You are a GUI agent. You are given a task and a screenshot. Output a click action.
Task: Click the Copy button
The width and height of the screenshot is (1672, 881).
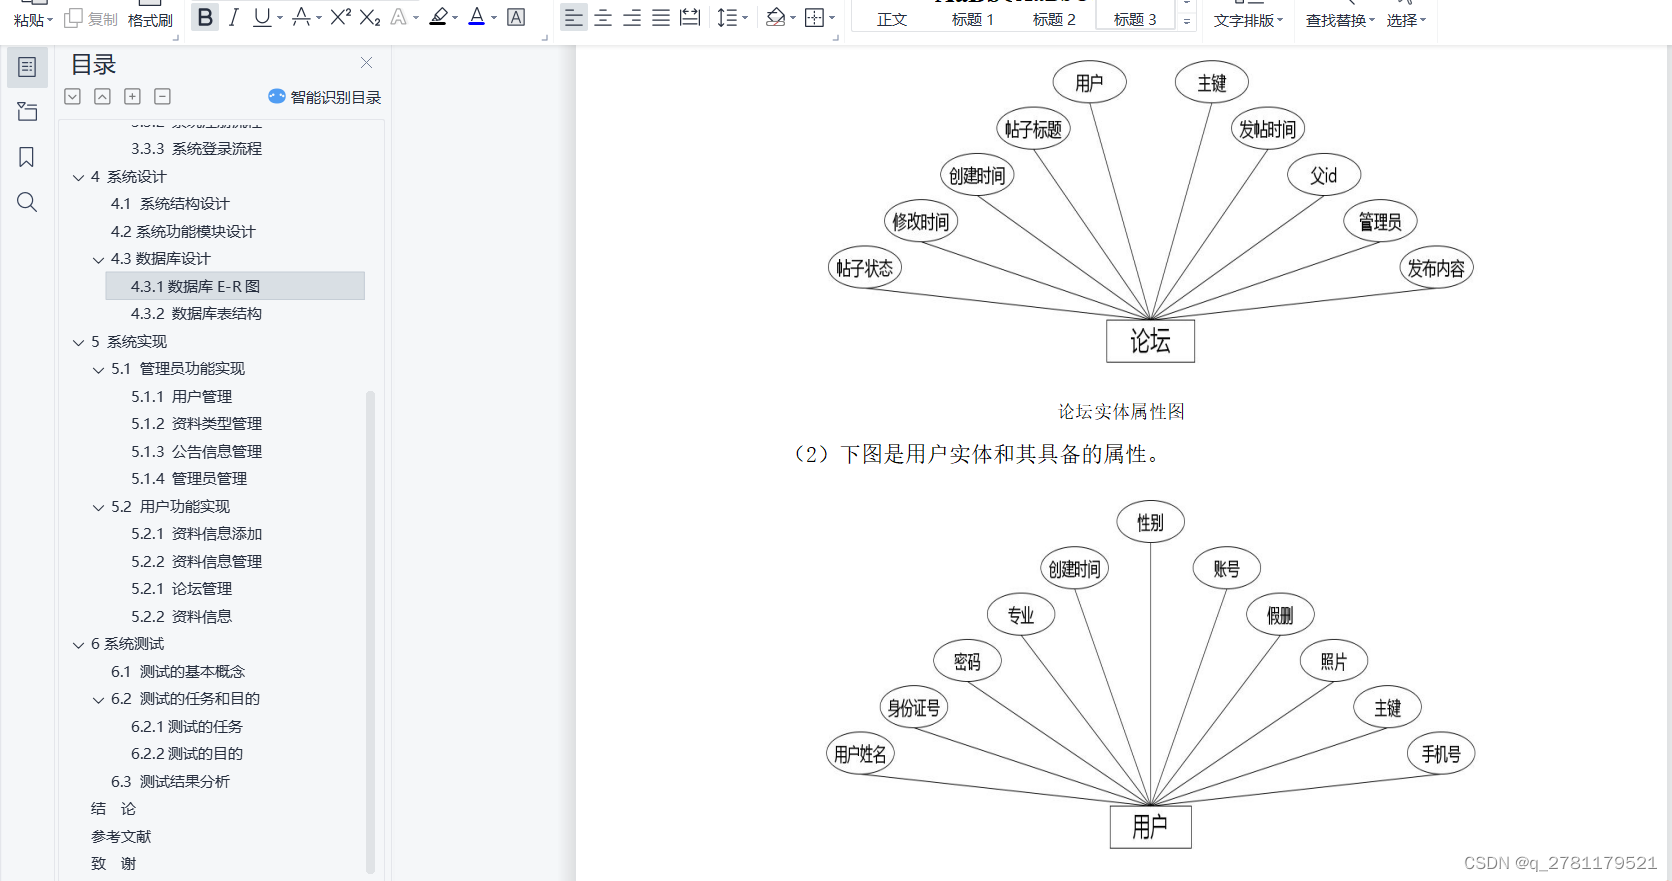pyautogui.click(x=91, y=19)
